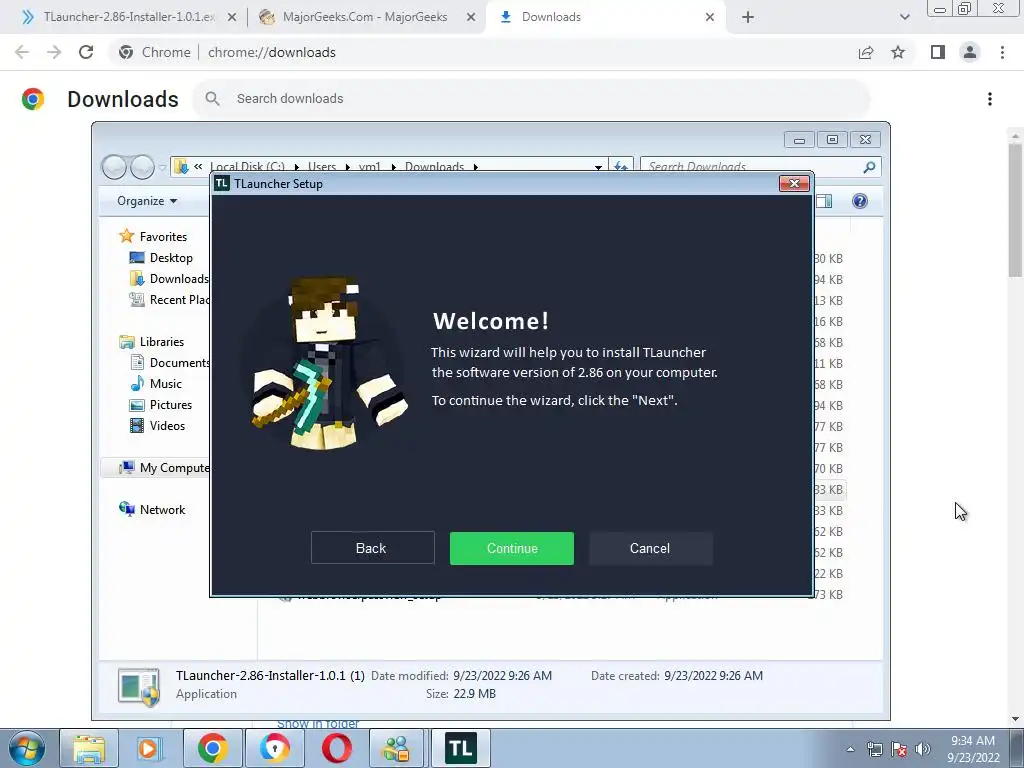Click the green Continue button
The height and width of the screenshot is (768, 1024).
pyautogui.click(x=511, y=548)
